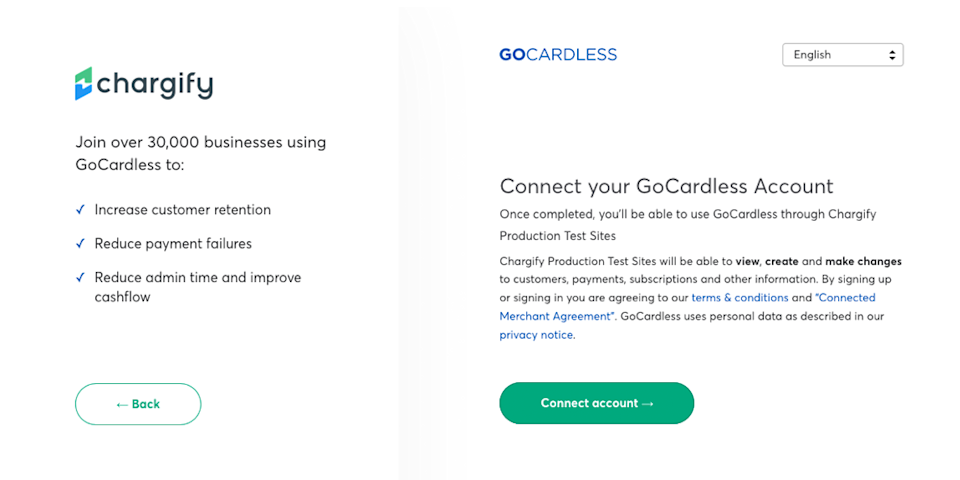Open the terms & conditions link

(740, 298)
